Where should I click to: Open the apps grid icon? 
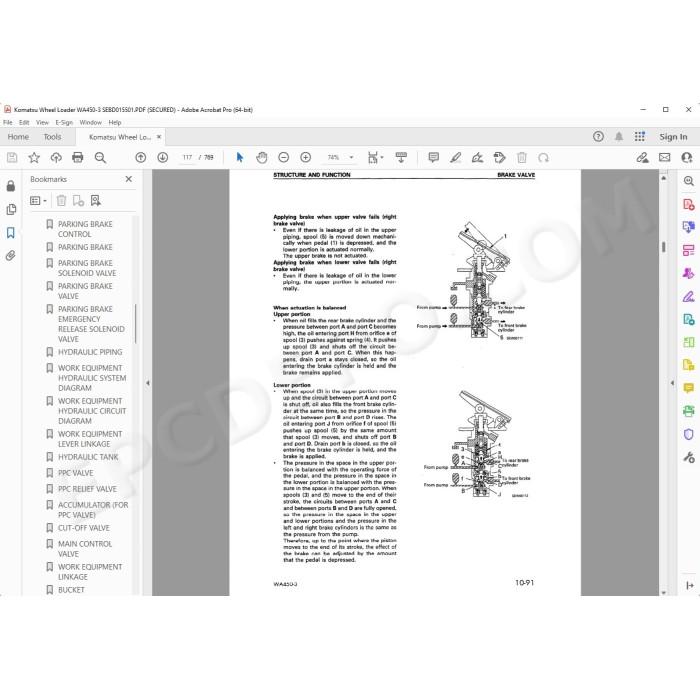click(x=640, y=137)
